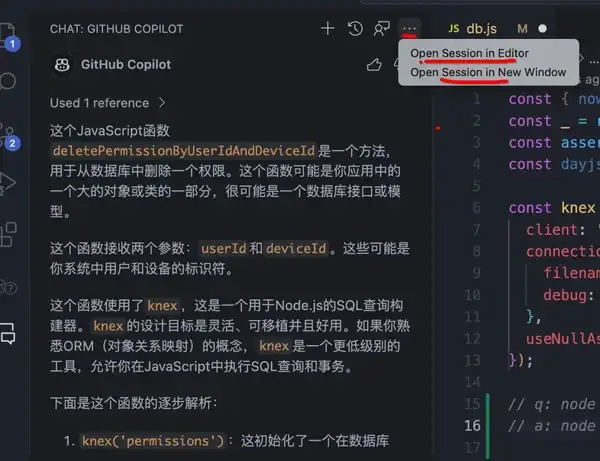Open chat history clock icon
This screenshot has height=461, width=600.
(x=355, y=29)
